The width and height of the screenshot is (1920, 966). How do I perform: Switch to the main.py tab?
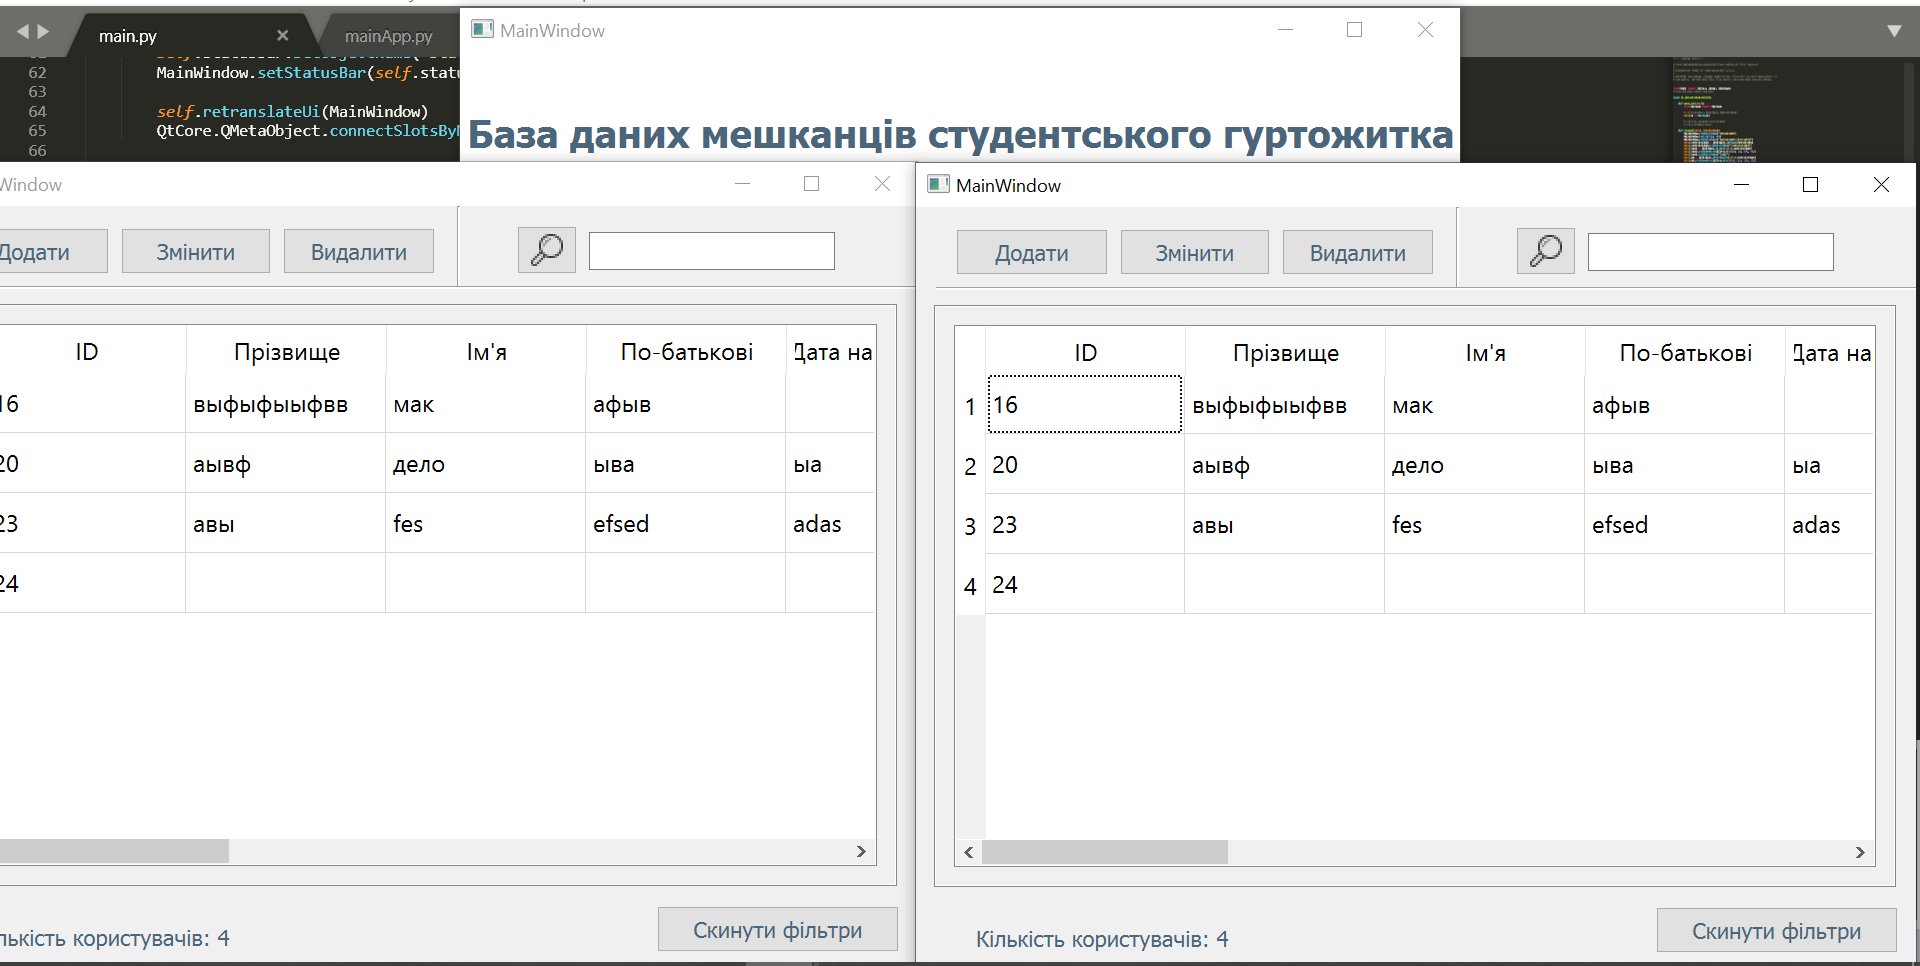tap(128, 36)
